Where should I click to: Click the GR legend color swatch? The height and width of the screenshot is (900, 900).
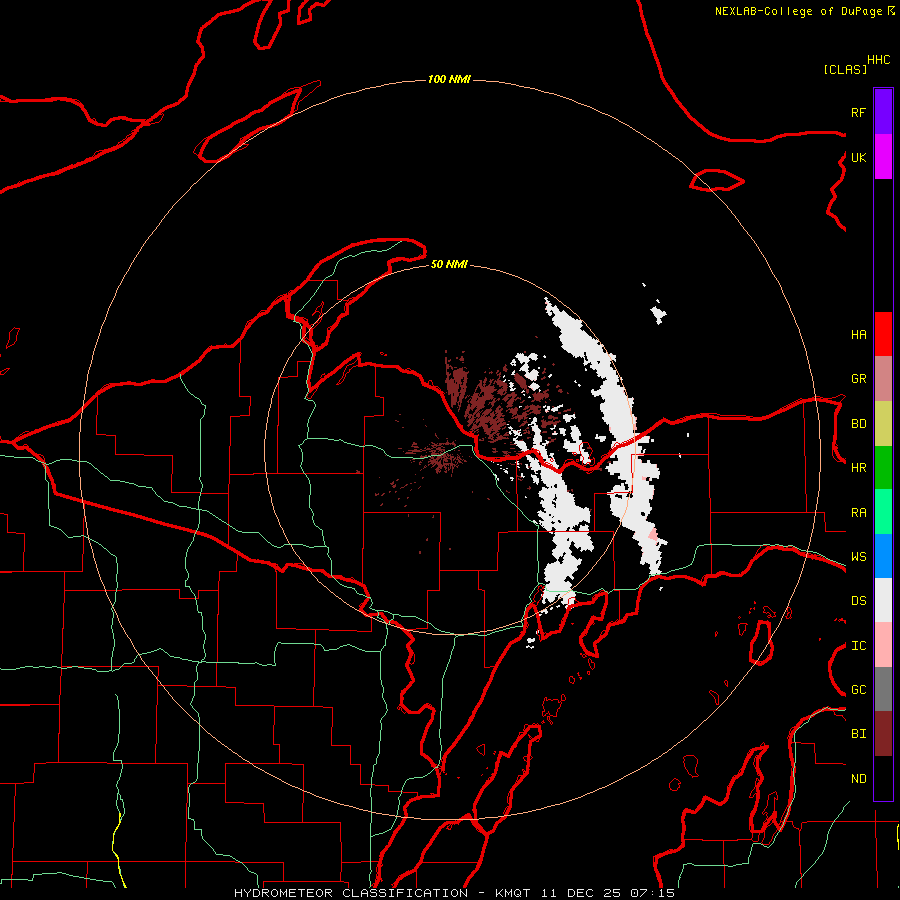click(x=883, y=379)
